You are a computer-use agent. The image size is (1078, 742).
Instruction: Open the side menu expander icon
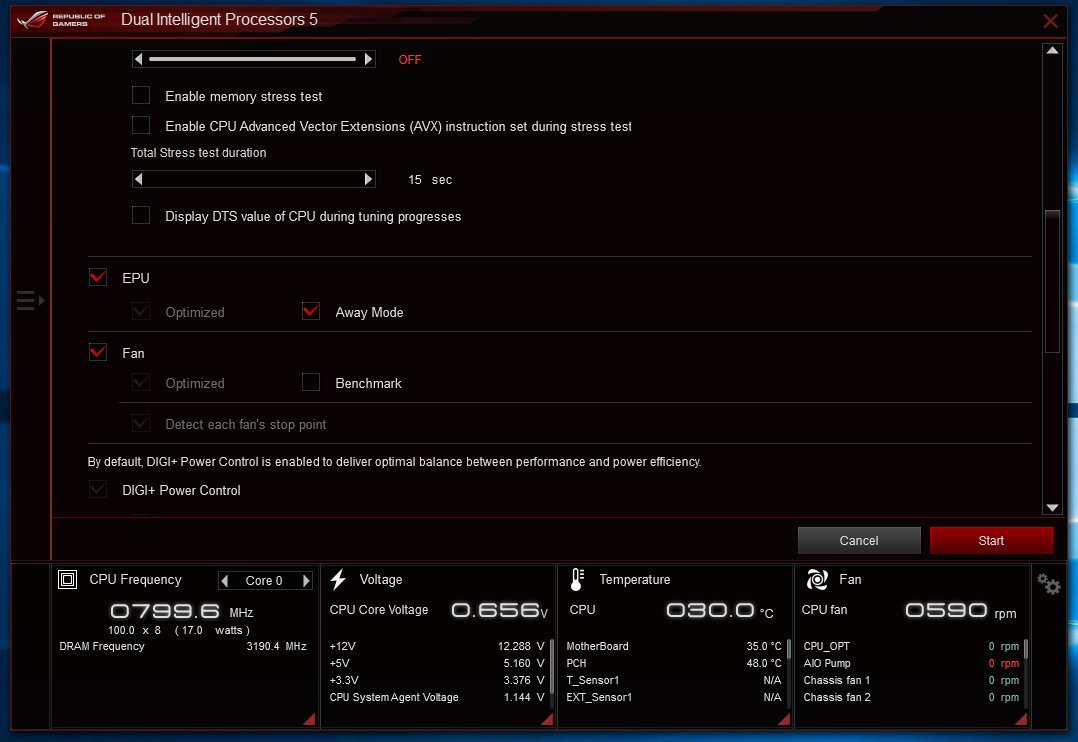point(30,301)
